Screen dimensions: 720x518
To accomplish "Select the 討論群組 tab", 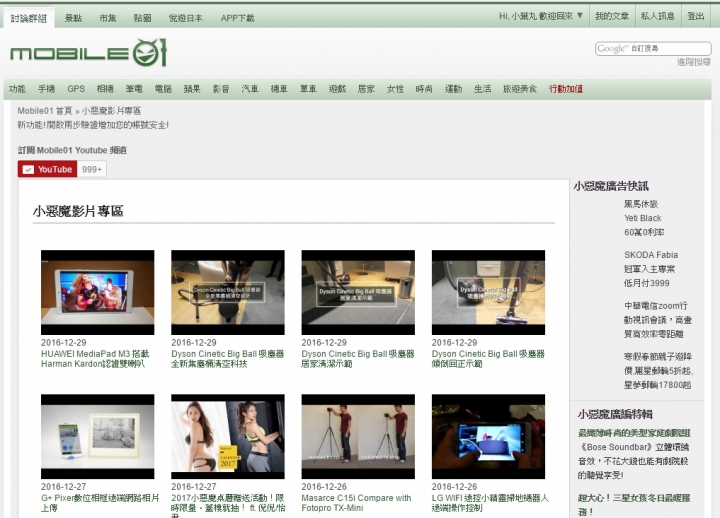I will click(29, 18).
